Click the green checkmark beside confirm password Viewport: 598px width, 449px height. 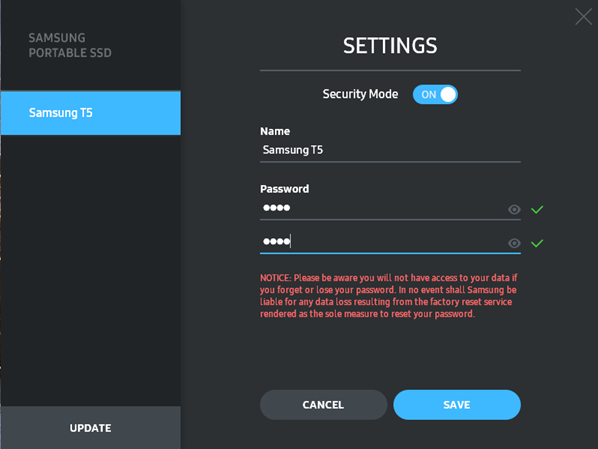coord(537,243)
